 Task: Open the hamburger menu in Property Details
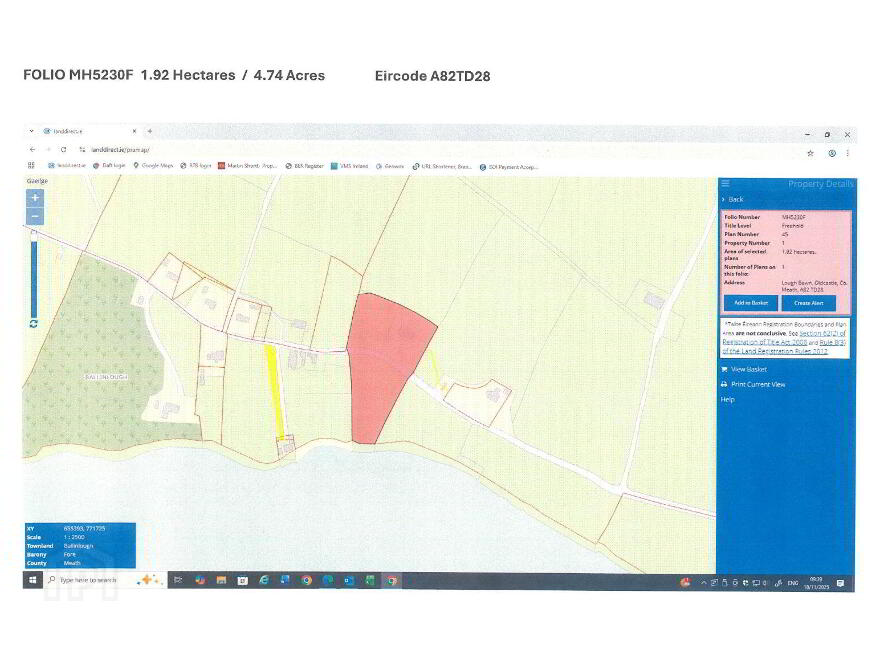coord(725,184)
